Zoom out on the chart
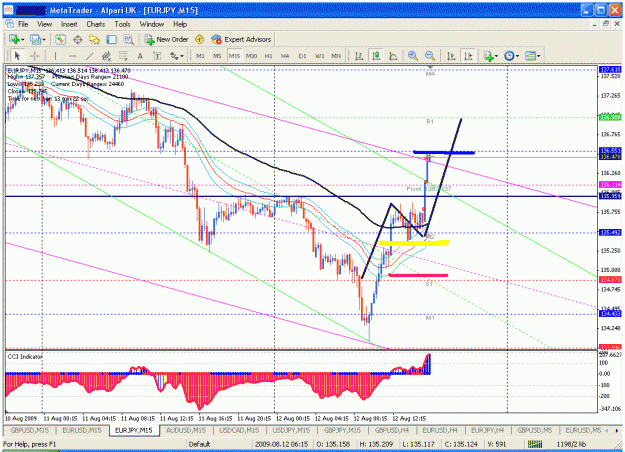Screen dimensions: 625x452 pyautogui.click(x=430, y=56)
